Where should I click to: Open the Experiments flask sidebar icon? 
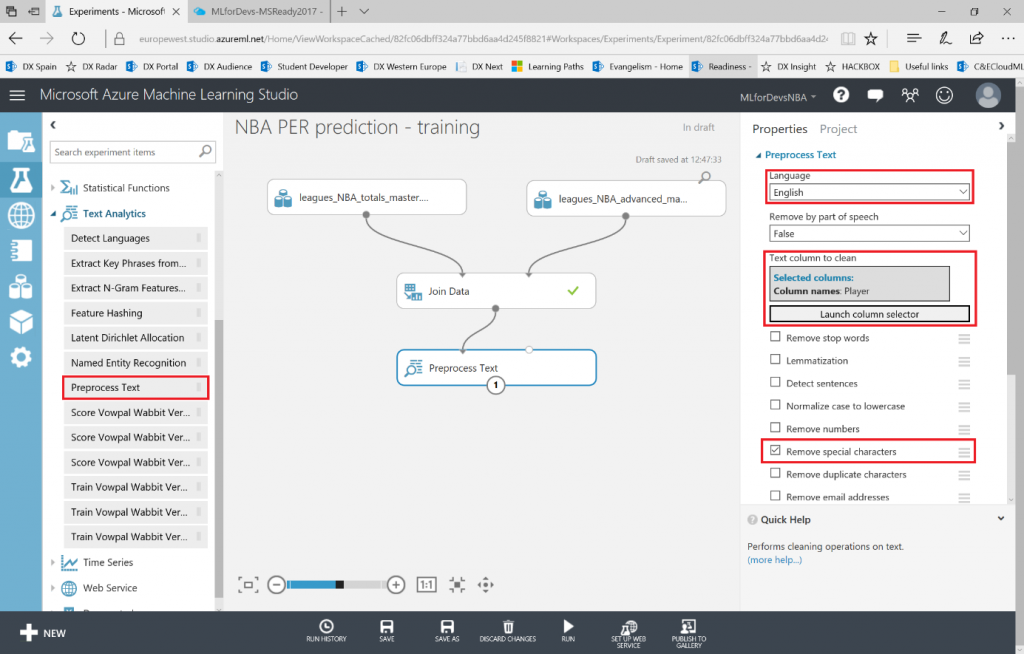click(x=21, y=179)
